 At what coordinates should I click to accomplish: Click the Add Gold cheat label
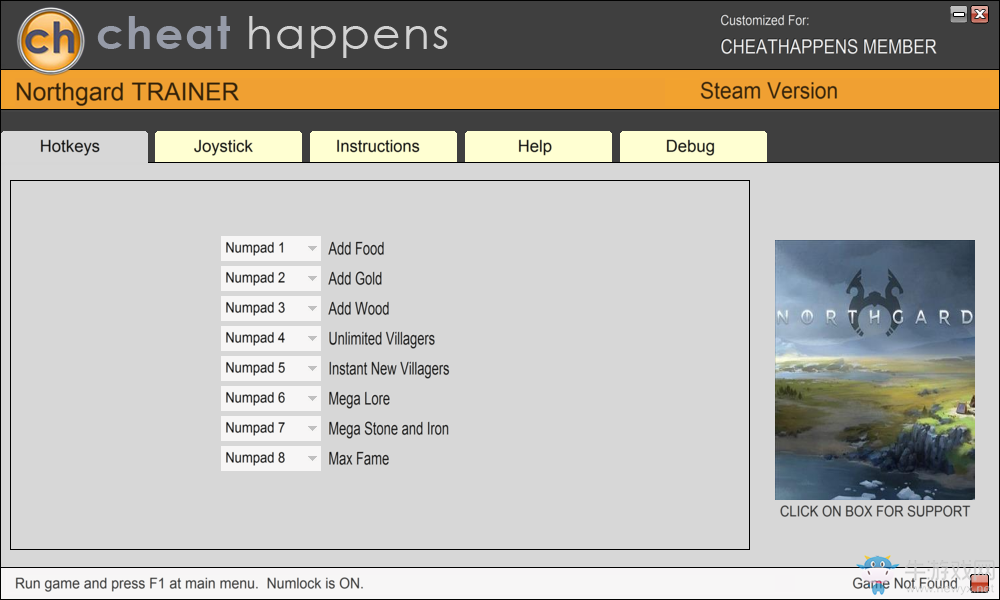point(355,279)
